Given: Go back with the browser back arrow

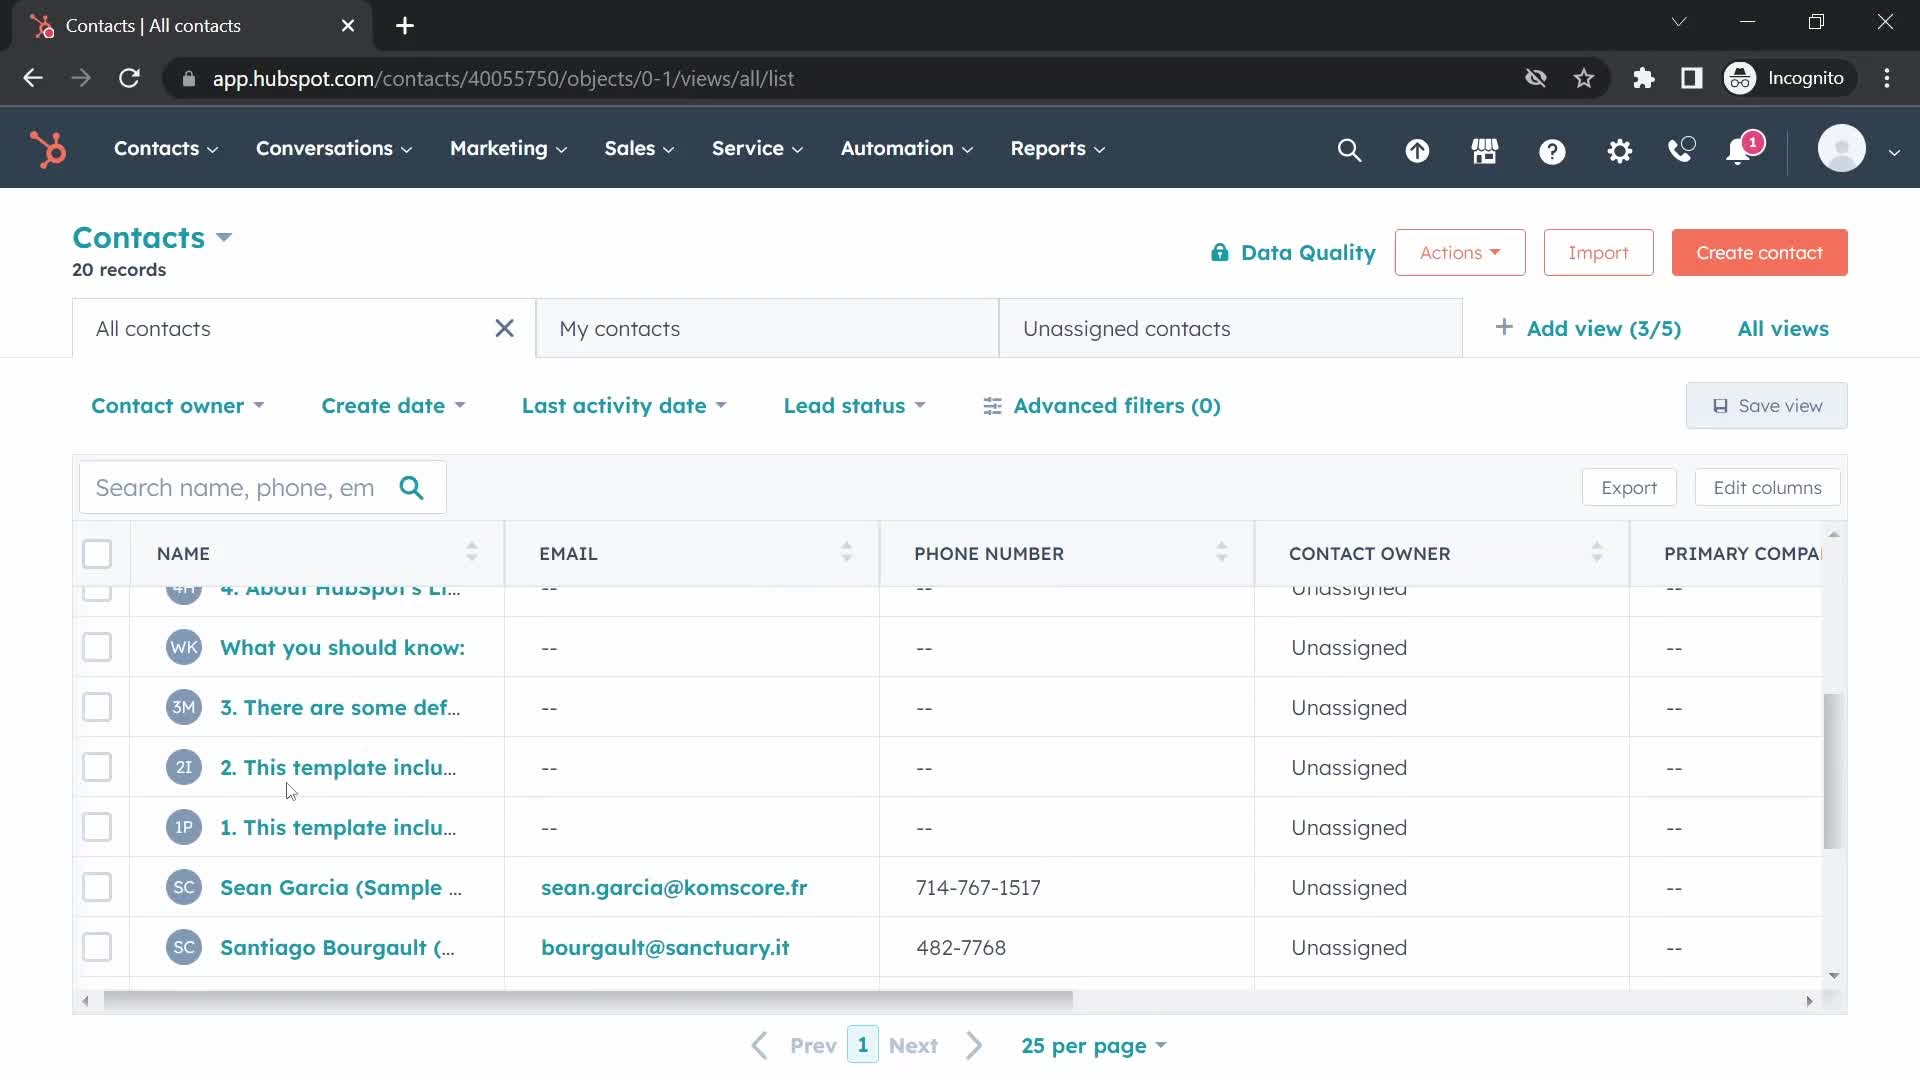Looking at the screenshot, I should (x=33, y=78).
